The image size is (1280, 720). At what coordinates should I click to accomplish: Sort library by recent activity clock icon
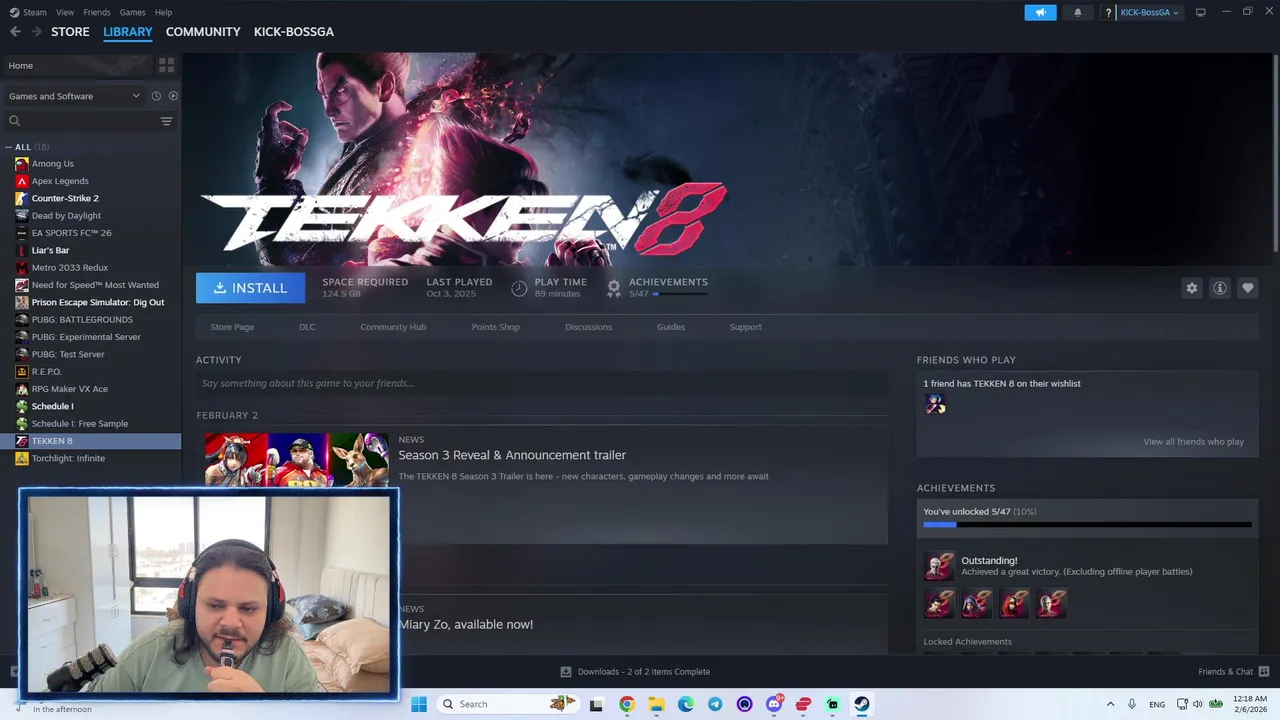point(156,96)
